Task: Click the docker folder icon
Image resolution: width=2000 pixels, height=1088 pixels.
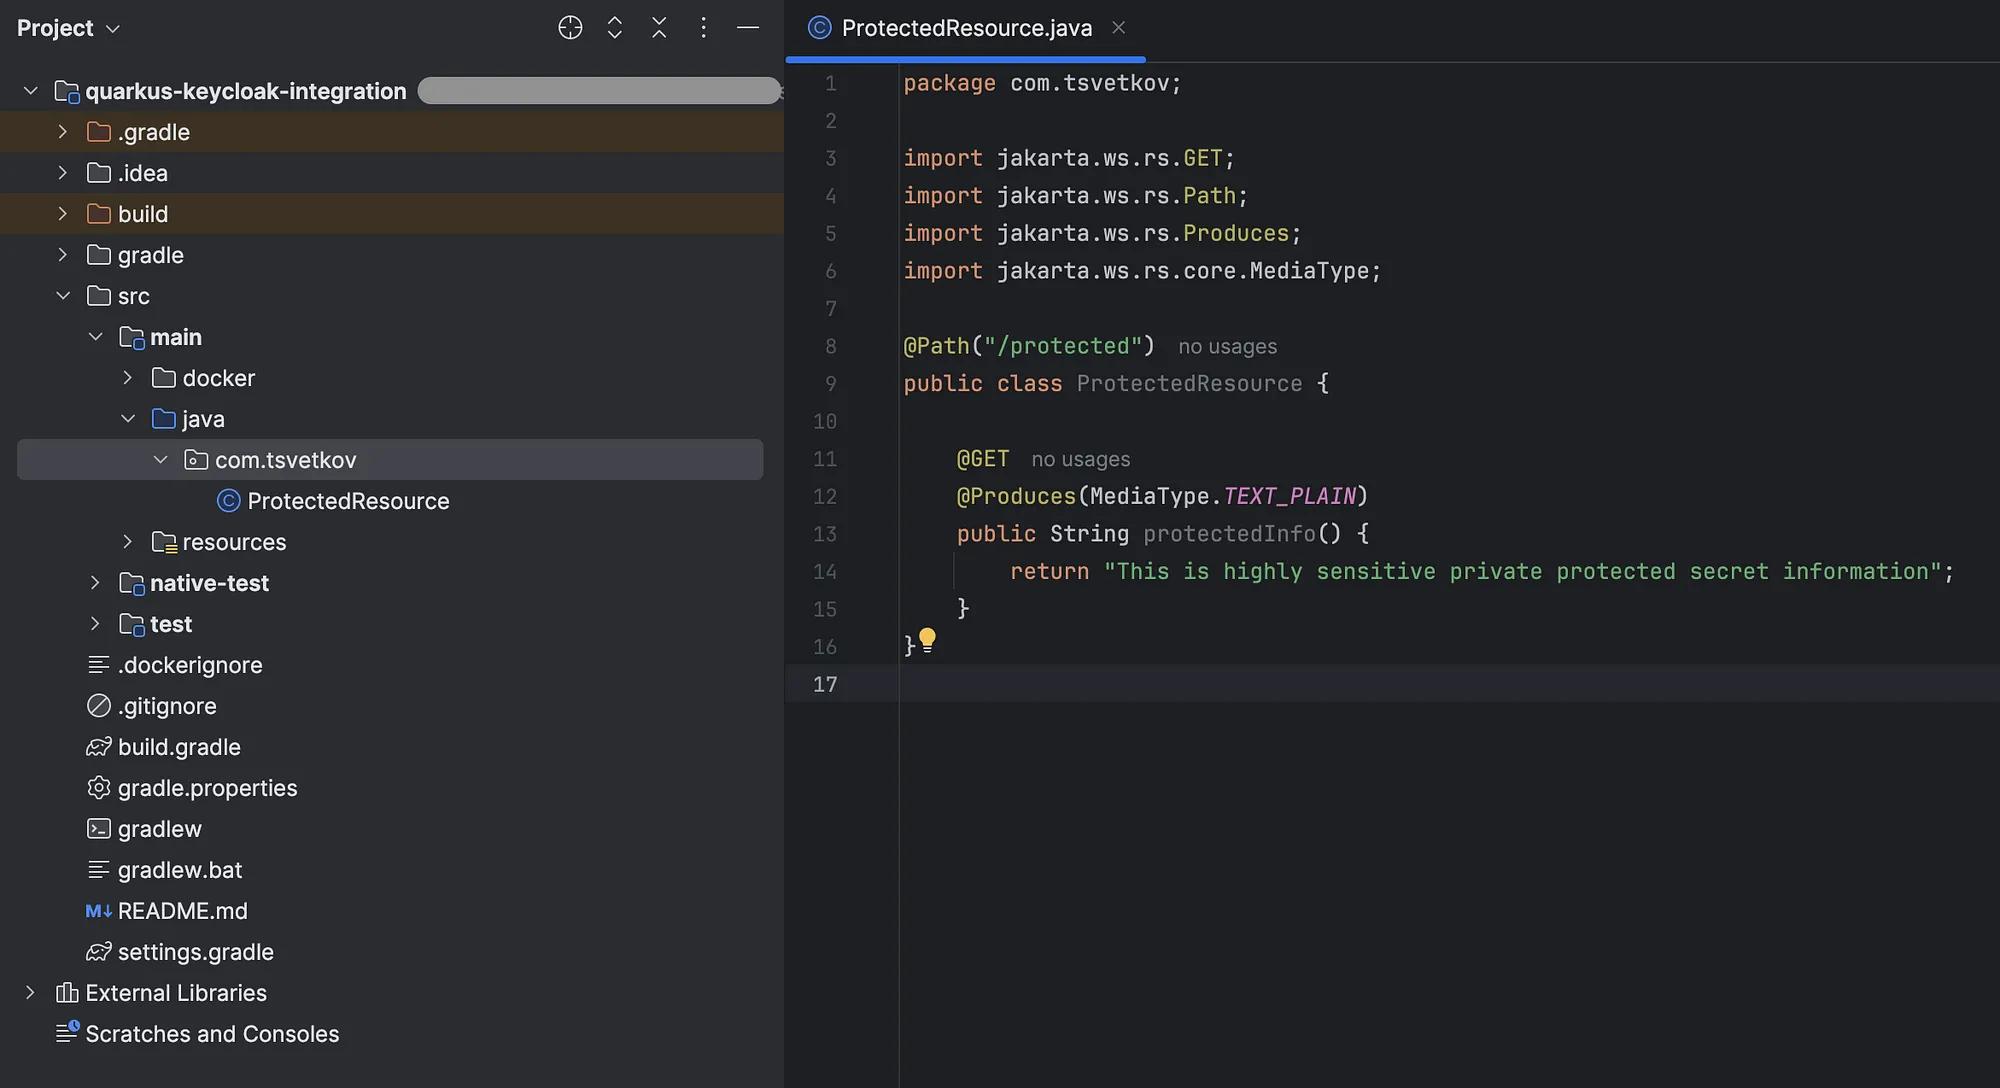Action: click(x=164, y=378)
